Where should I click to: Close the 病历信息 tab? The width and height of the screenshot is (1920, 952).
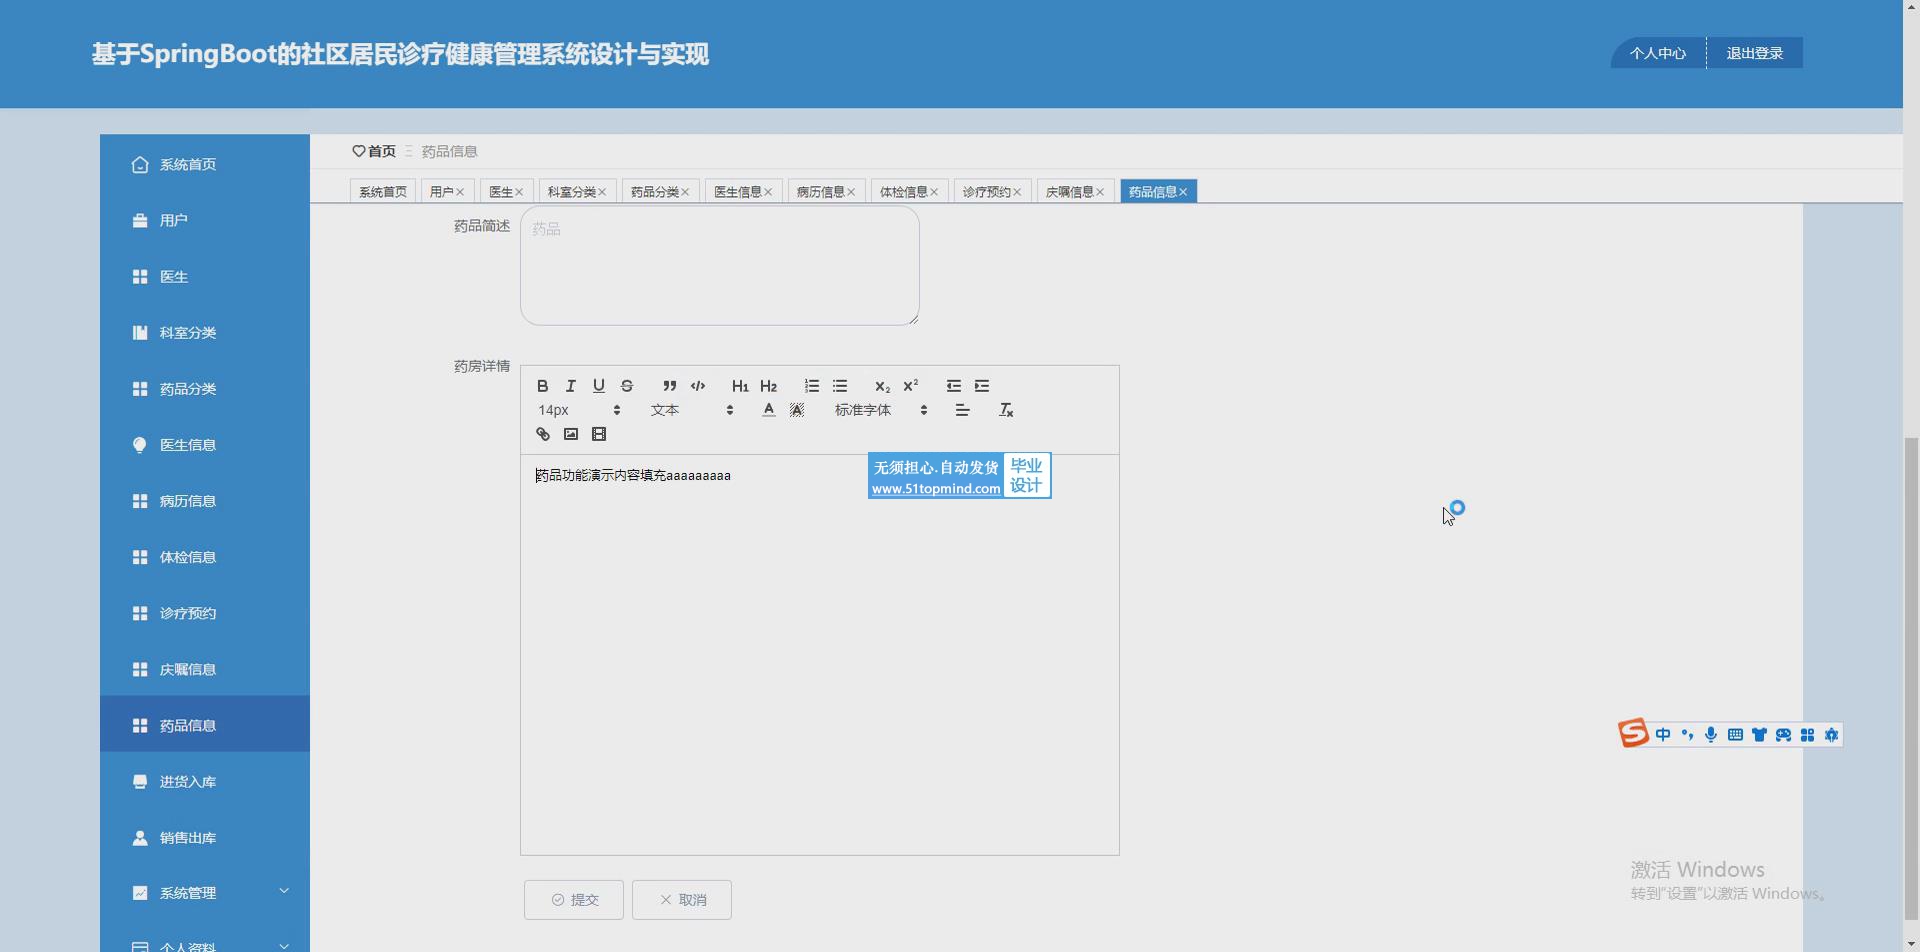(851, 192)
